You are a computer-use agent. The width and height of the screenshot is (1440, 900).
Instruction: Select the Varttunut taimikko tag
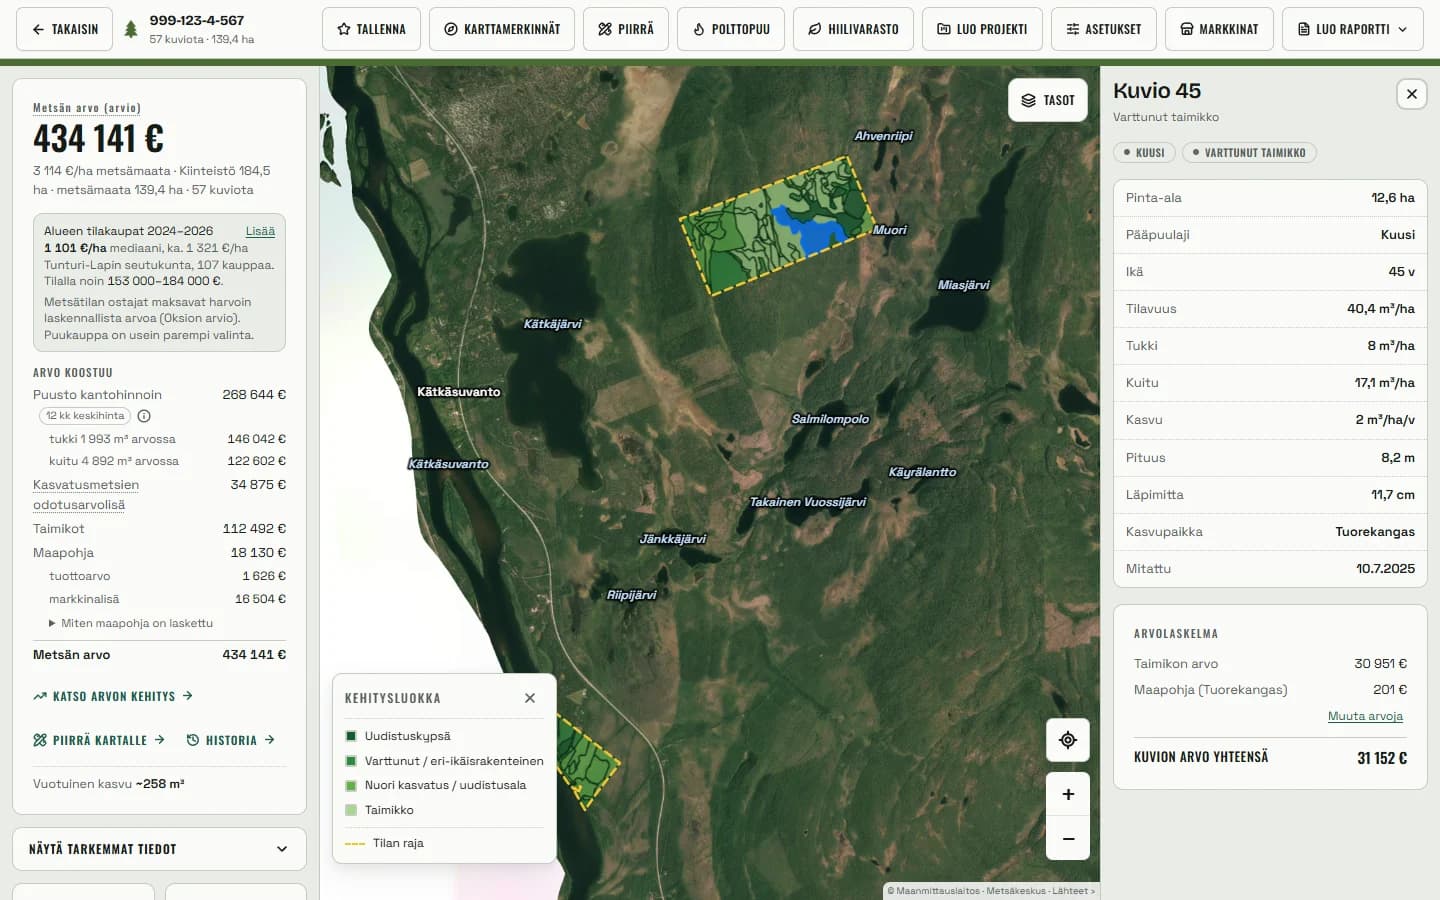coord(1249,153)
